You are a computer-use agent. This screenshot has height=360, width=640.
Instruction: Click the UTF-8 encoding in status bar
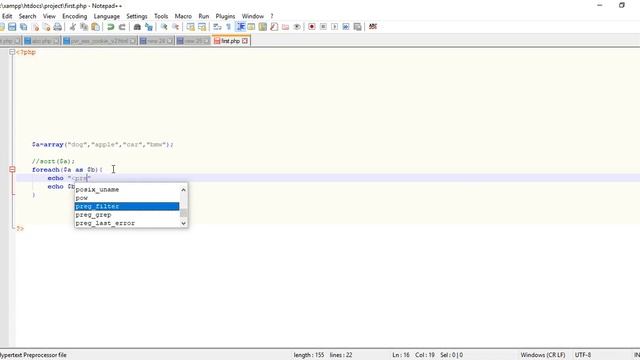[583, 355]
